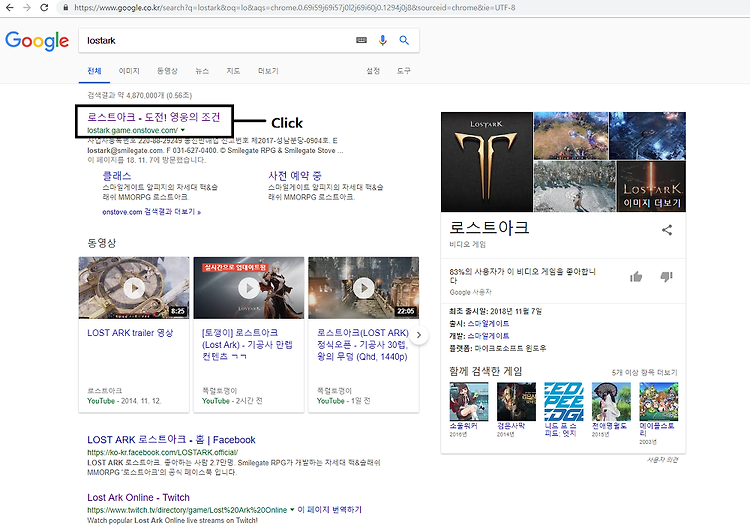Start voice search with microphone icon
Screen dimensions: 750x531
point(382,40)
